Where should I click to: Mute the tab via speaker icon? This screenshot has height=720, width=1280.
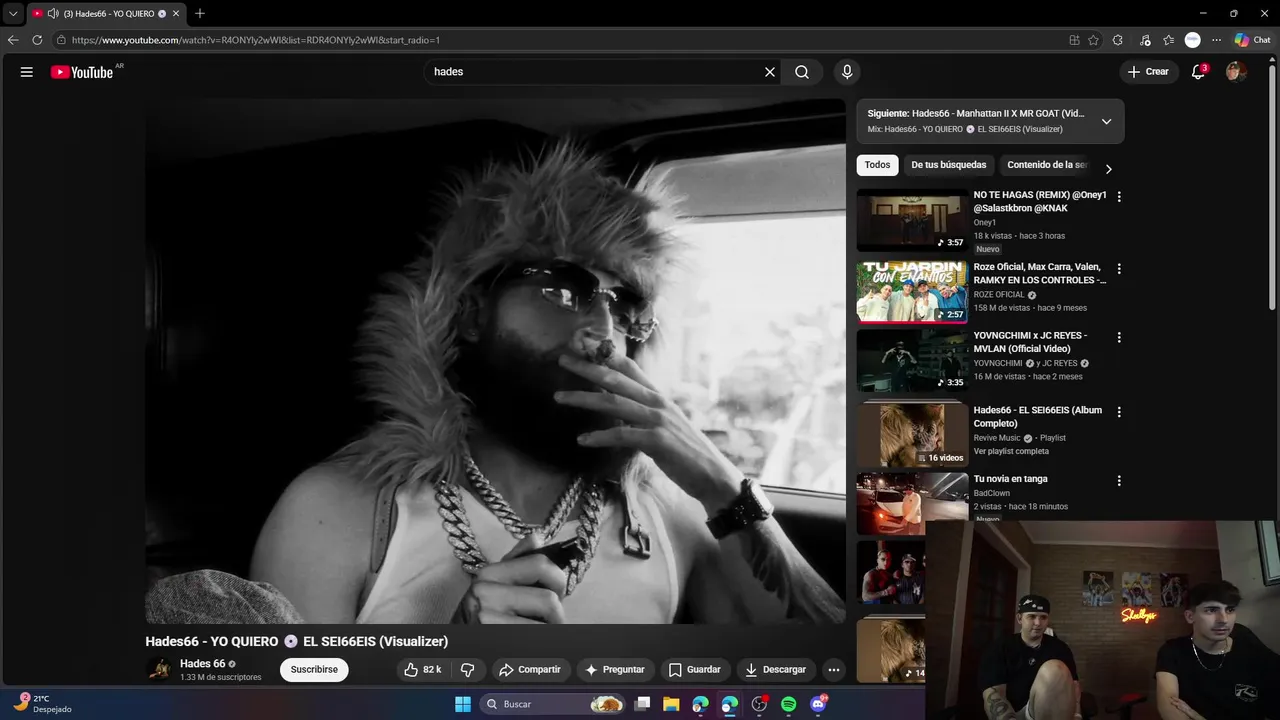tap(53, 14)
